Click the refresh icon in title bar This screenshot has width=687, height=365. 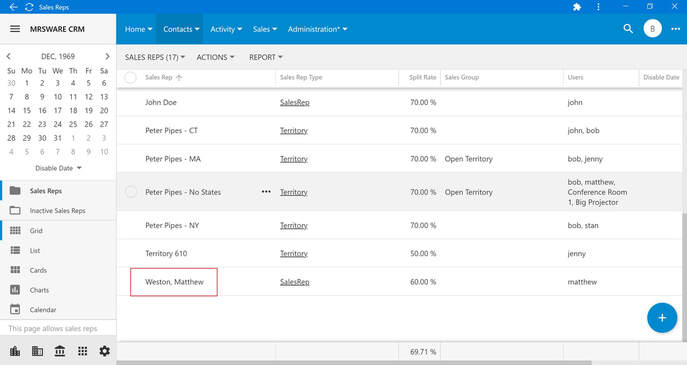pos(29,7)
